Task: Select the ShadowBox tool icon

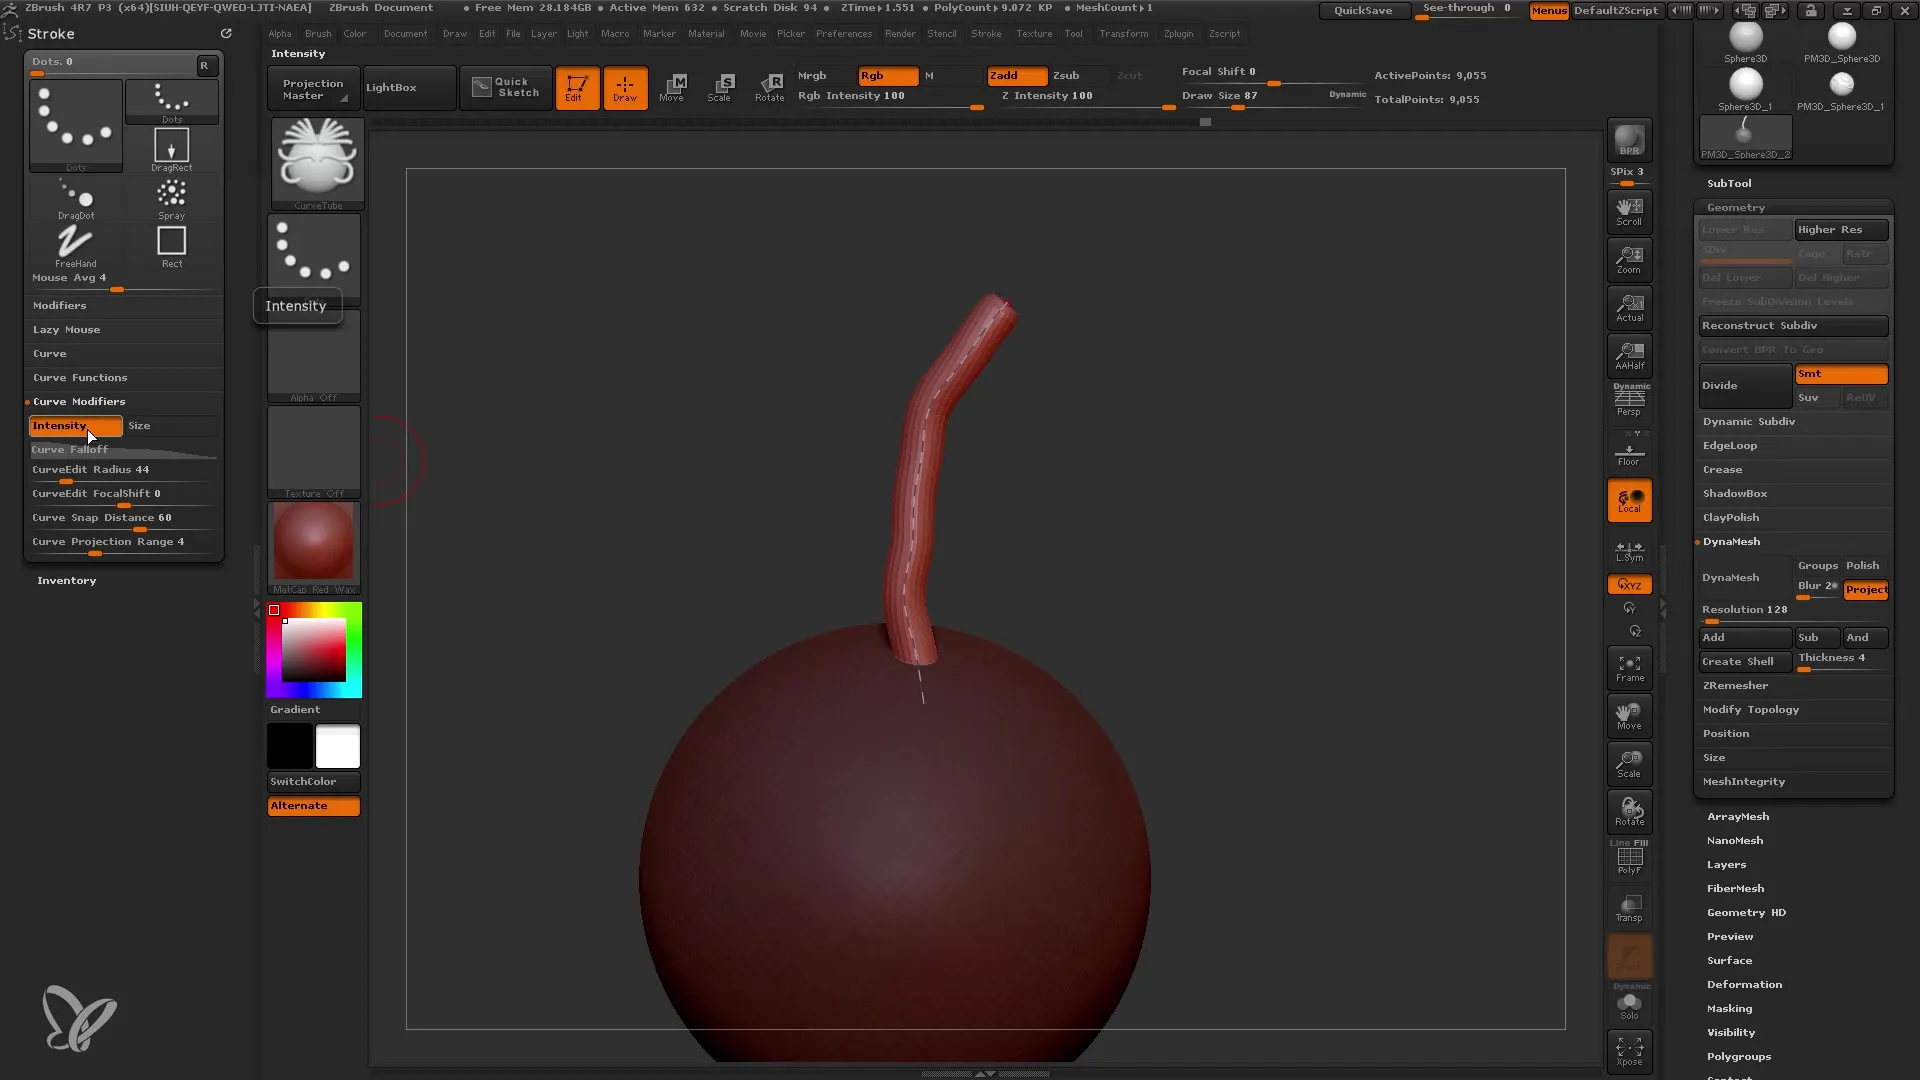Action: (x=1735, y=493)
